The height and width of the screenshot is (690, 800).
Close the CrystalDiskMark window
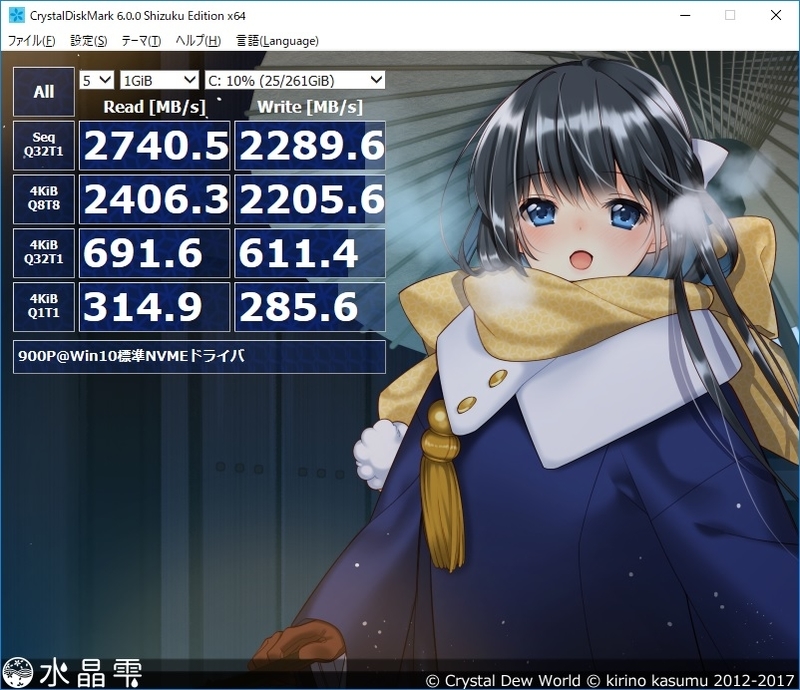coord(776,15)
